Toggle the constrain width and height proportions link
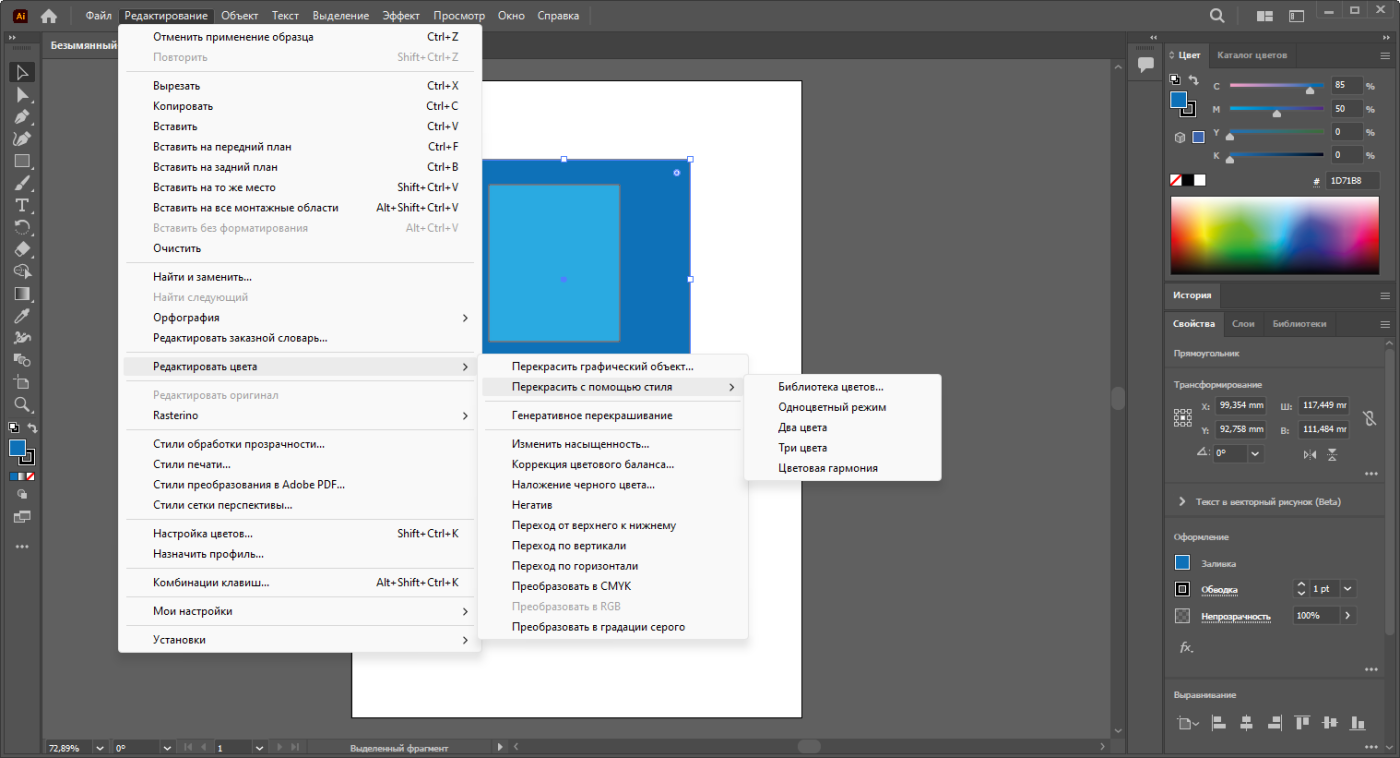The image size is (1400, 758). click(x=1369, y=418)
